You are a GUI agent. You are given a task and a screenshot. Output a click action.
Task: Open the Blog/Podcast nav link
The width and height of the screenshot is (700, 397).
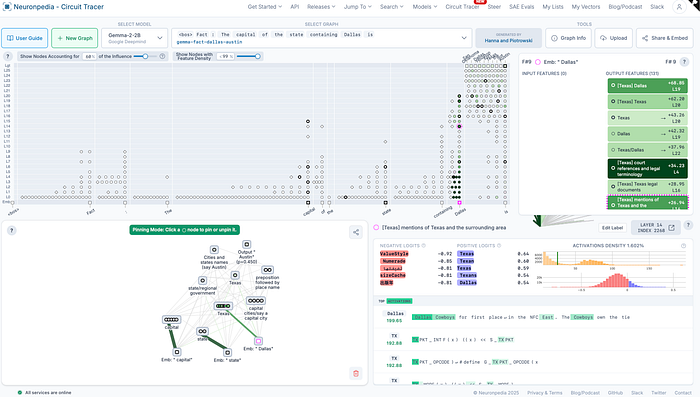tap(625, 7)
